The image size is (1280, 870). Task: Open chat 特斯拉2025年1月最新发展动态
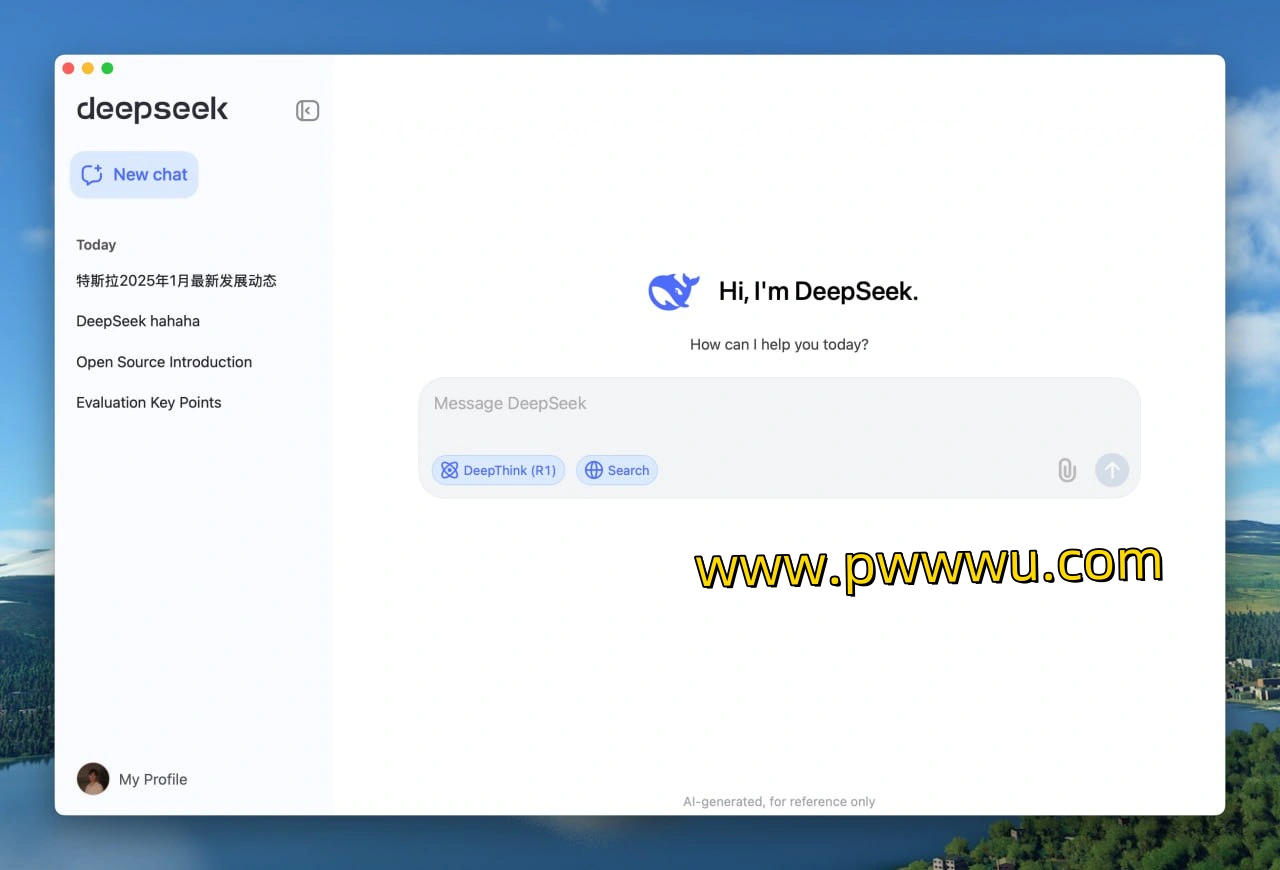pyautogui.click(x=177, y=281)
